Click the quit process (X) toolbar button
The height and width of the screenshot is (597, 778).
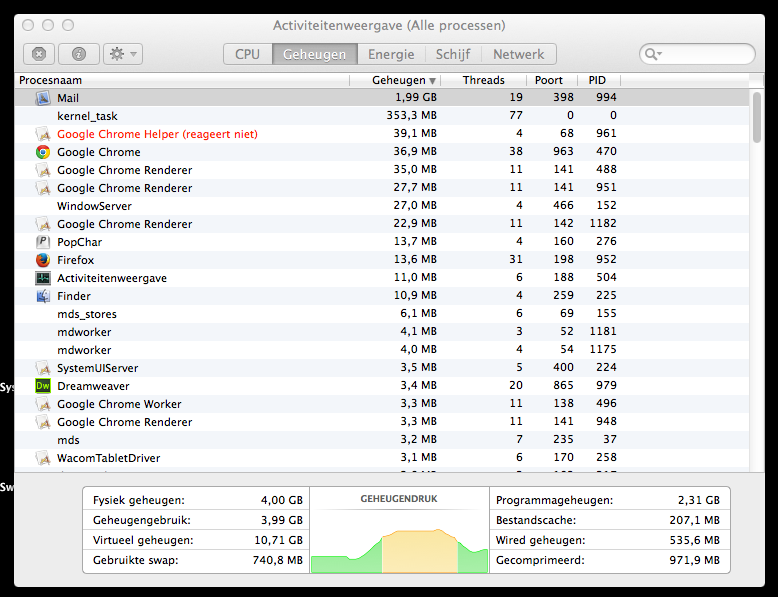[39, 54]
